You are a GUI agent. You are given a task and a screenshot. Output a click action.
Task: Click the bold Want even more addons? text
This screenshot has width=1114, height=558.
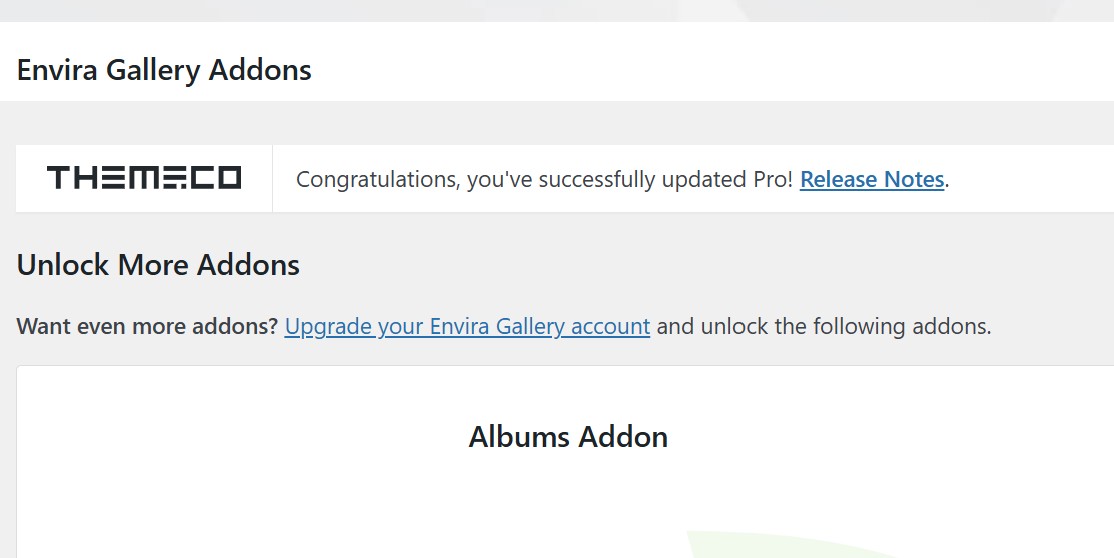(147, 327)
